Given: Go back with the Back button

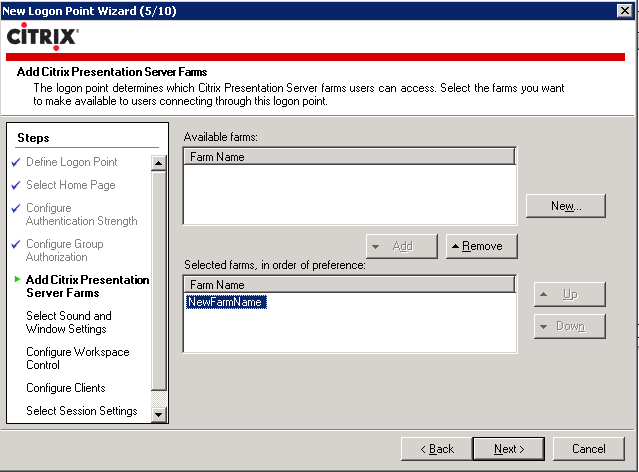Looking at the screenshot, I should click(x=437, y=449).
